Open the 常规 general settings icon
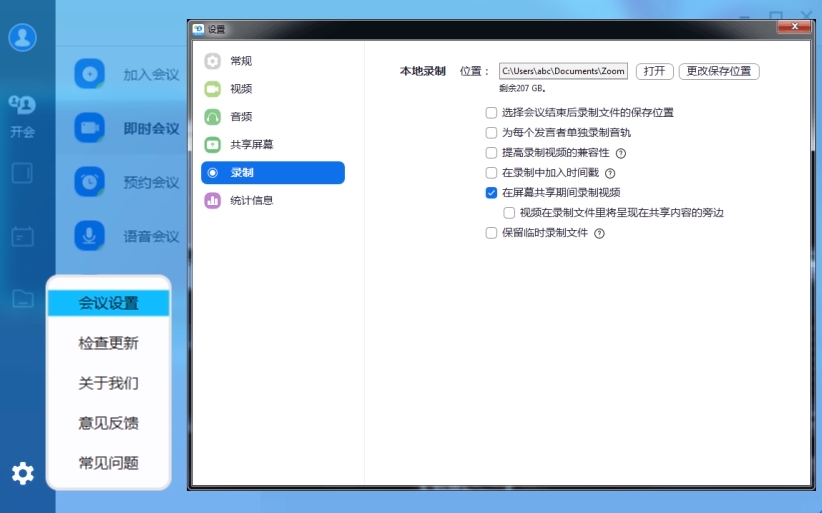Screen dimensions: 822x513 coord(212,61)
